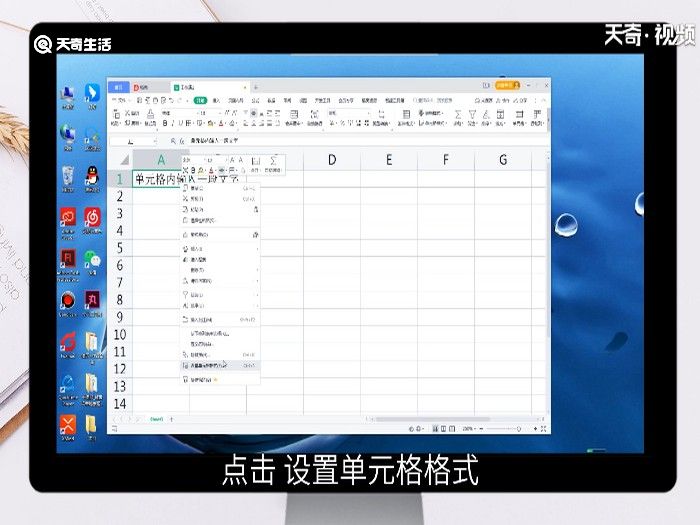This screenshot has height=525, width=700.
Task: Click the last context menu entry with star
Action: point(220,380)
